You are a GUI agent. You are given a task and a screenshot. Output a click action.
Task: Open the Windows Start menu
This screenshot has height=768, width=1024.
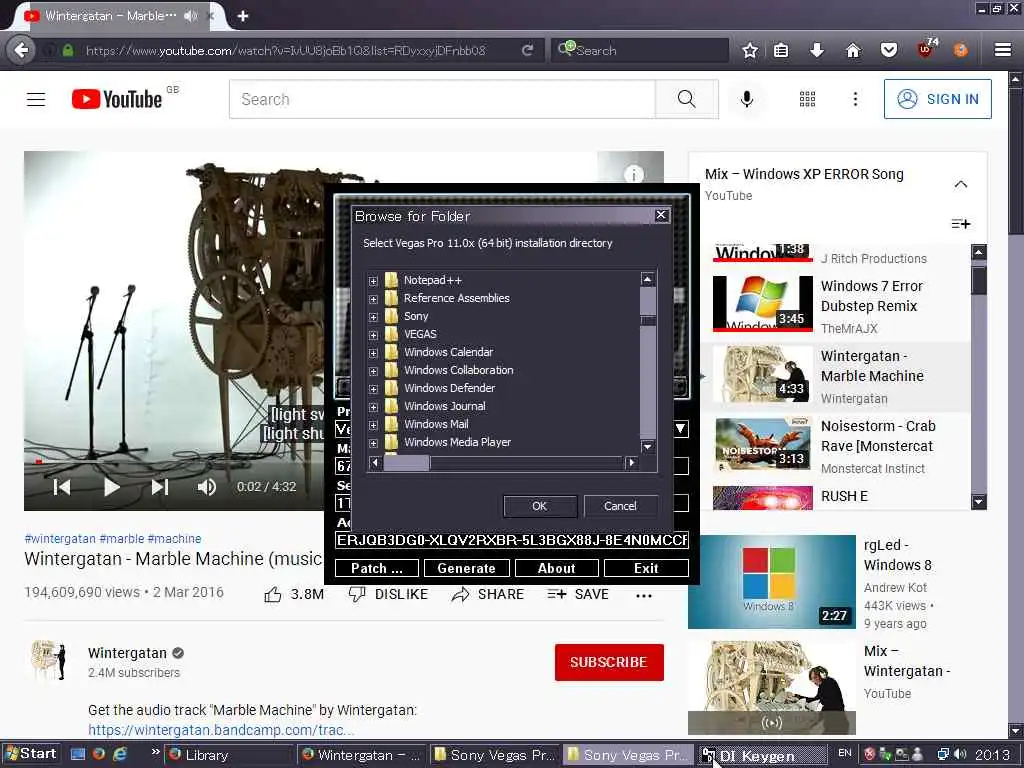31,754
